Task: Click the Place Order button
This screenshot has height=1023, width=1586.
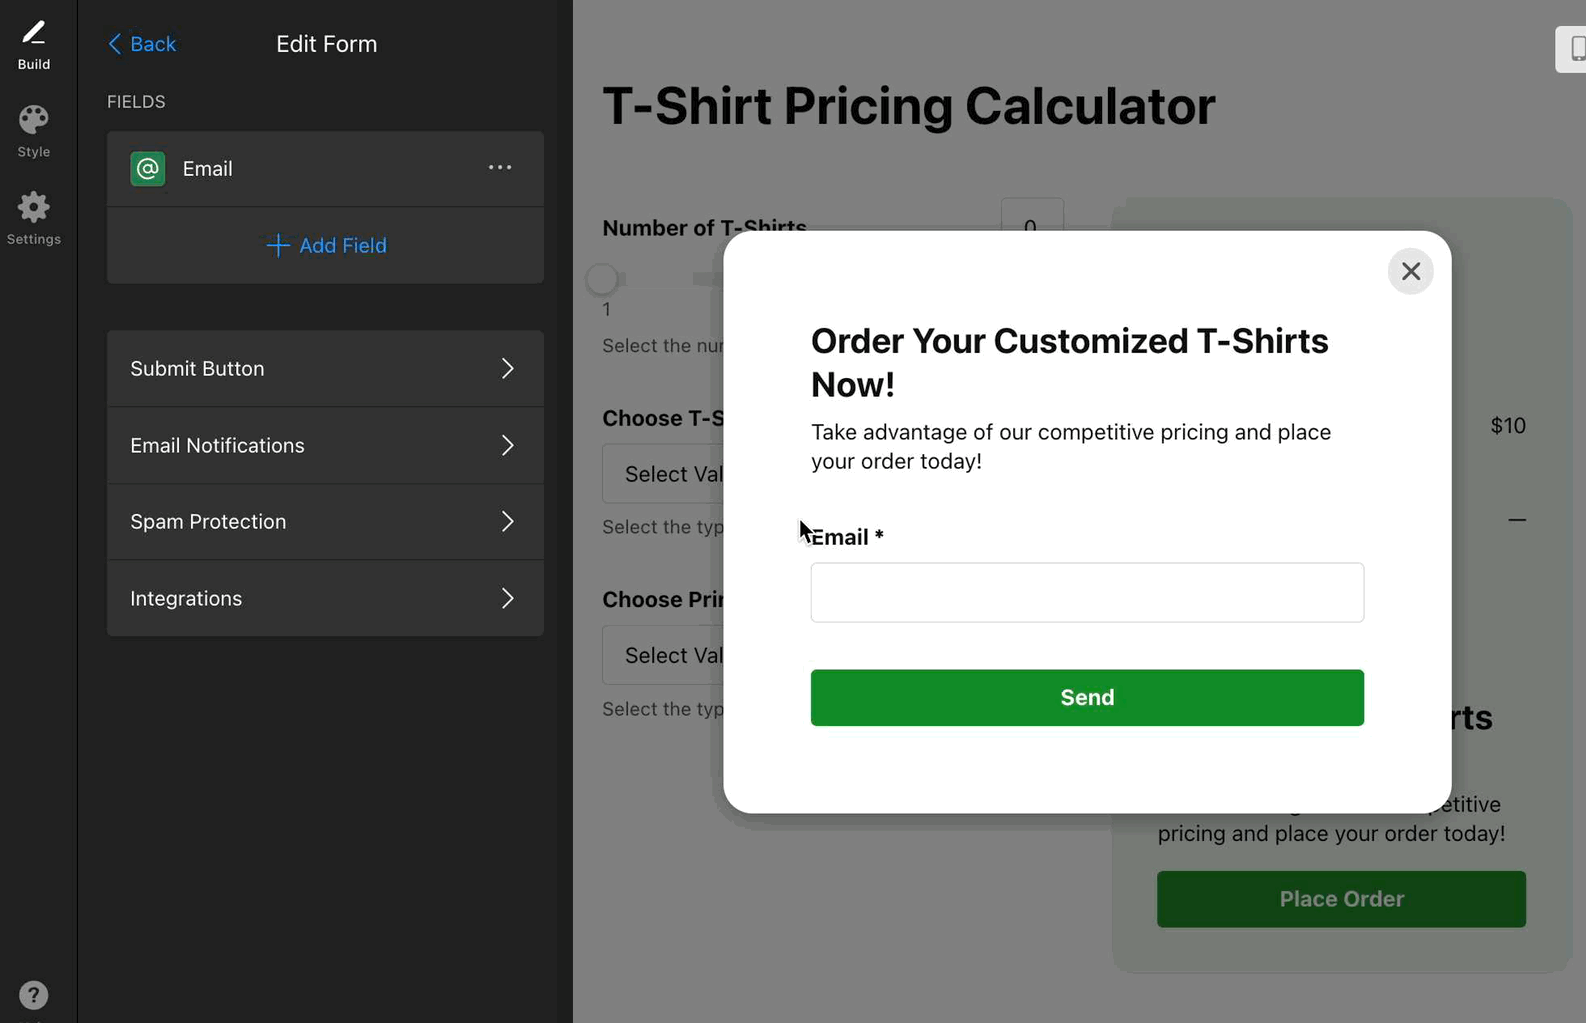Action: (x=1340, y=899)
